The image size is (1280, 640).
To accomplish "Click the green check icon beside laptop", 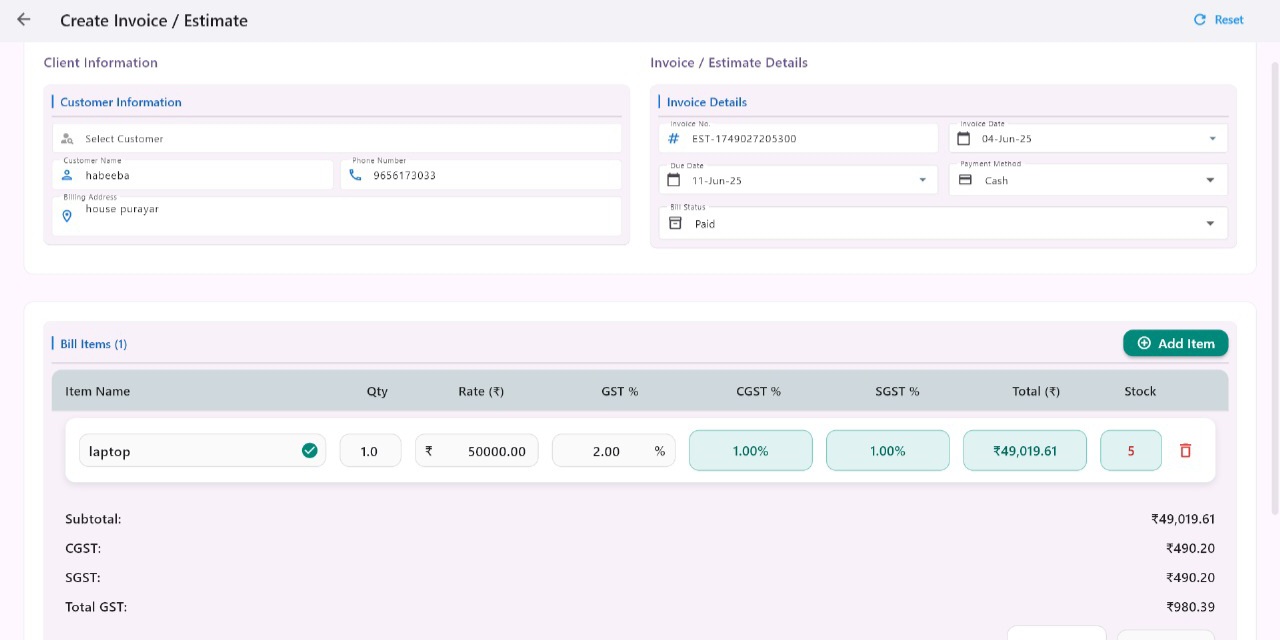I will coord(310,451).
